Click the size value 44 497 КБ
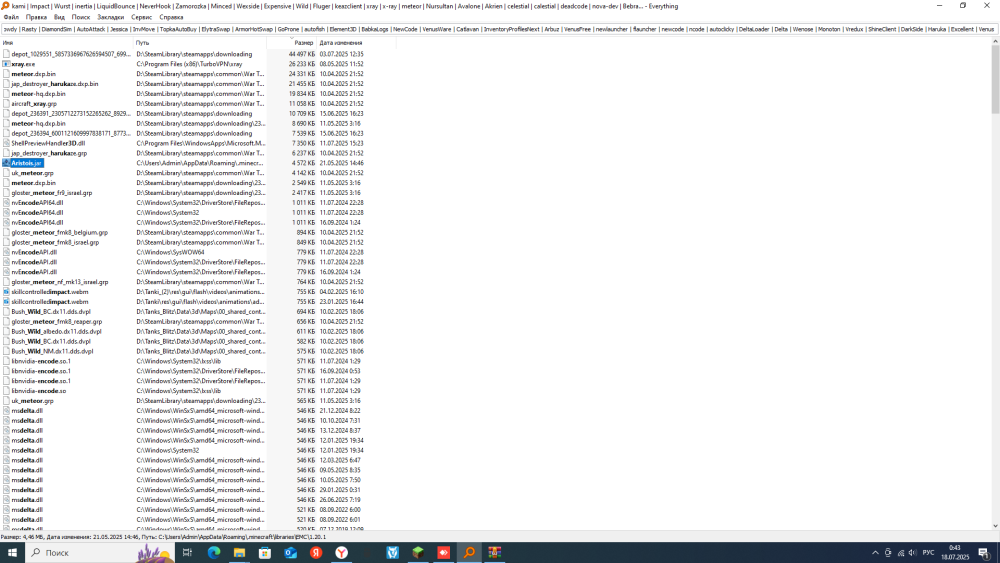This screenshot has width=1000, height=563. 302,54
